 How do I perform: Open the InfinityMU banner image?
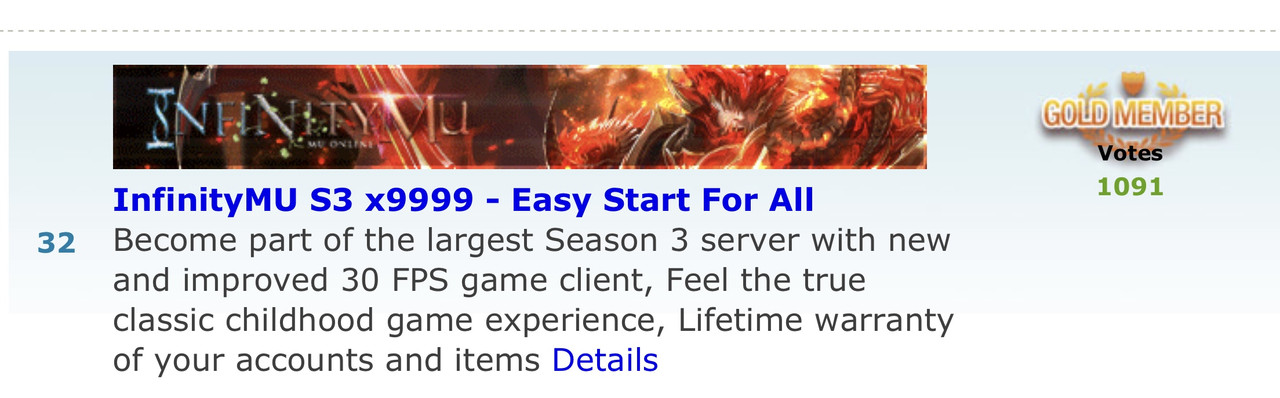click(x=520, y=117)
